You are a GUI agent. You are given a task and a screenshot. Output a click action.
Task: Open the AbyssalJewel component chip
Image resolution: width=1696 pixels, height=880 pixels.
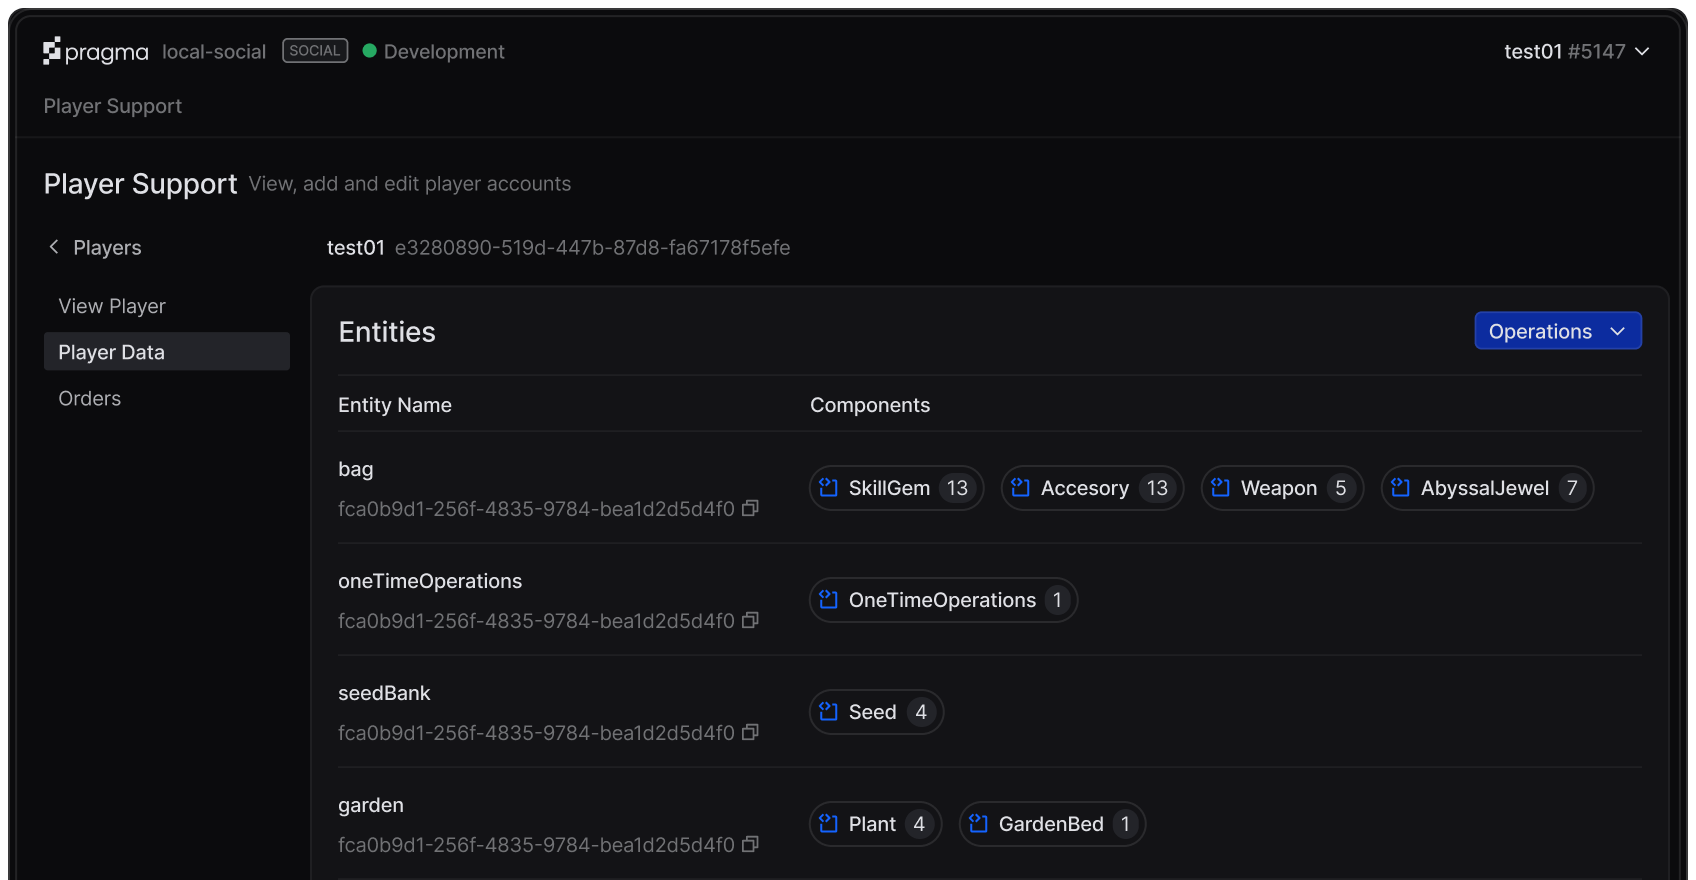[x=1486, y=488]
